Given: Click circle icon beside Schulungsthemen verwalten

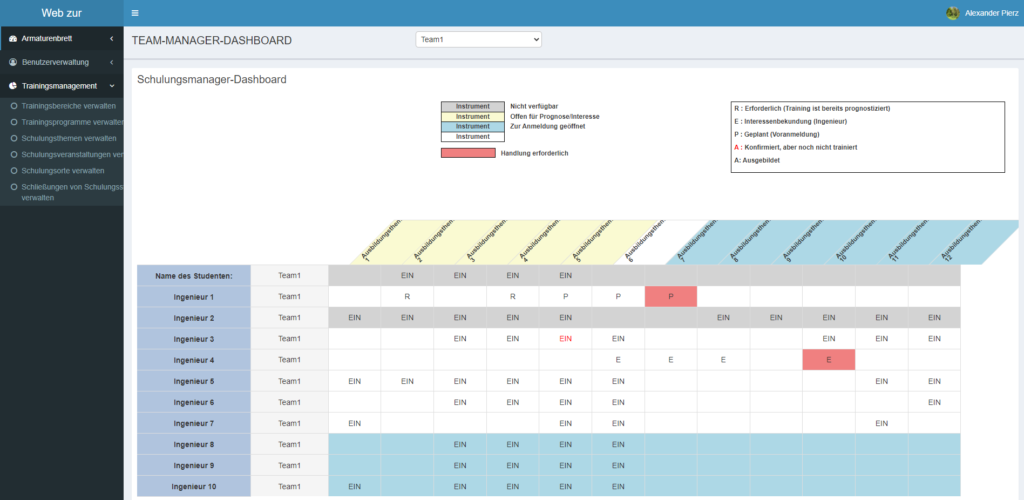Looking at the screenshot, I should [x=14, y=138].
